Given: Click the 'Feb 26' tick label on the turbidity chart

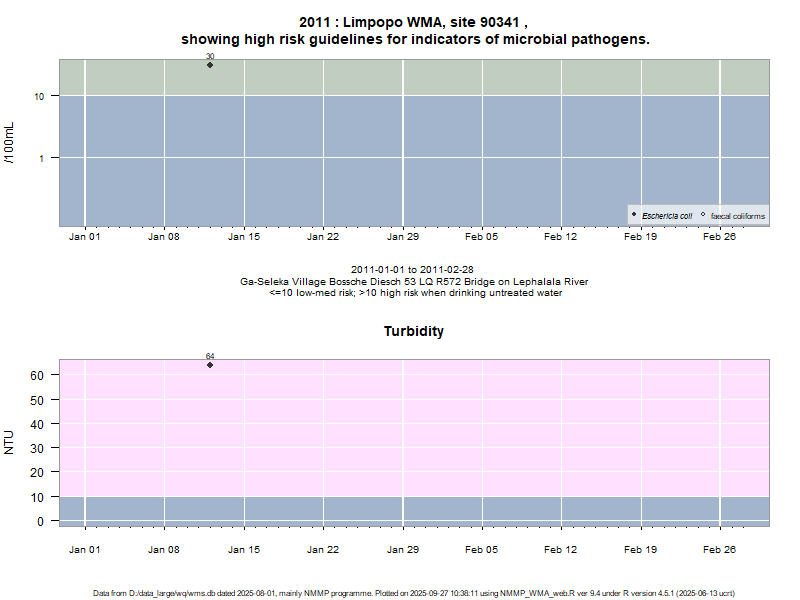Looking at the screenshot, I should tap(720, 549).
